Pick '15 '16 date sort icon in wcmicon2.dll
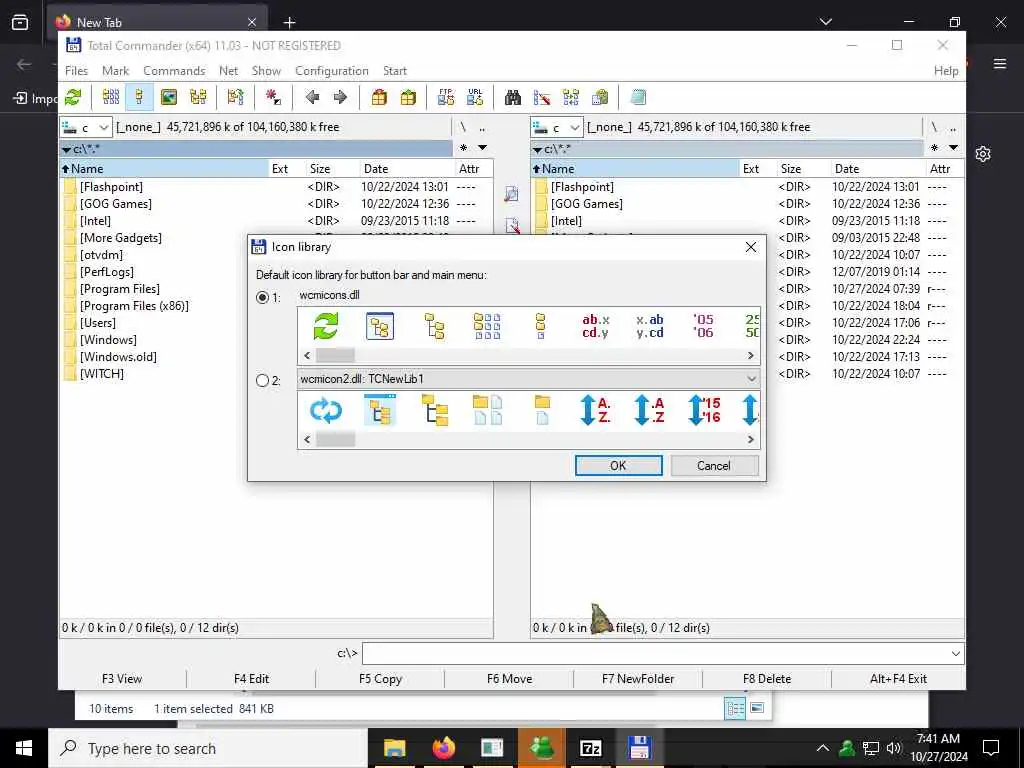The width and height of the screenshot is (1024, 768). click(x=704, y=410)
